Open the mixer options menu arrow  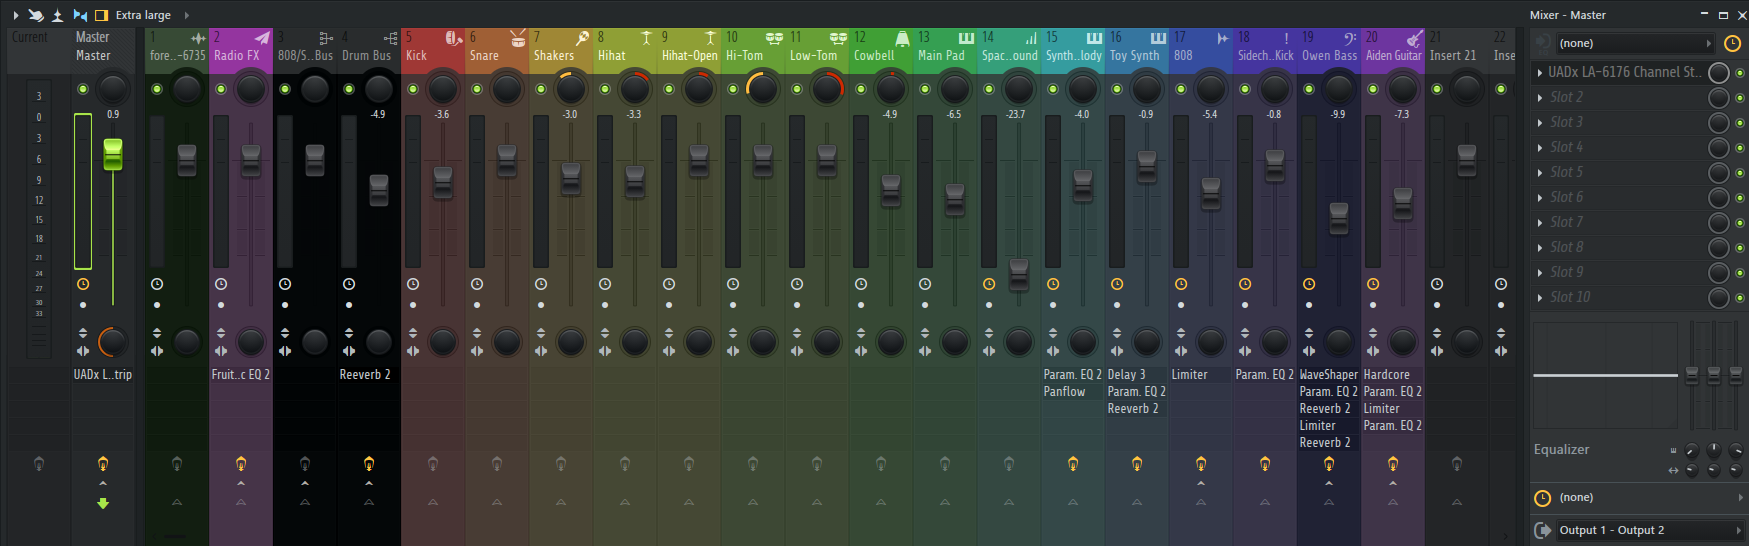[x=15, y=15]
